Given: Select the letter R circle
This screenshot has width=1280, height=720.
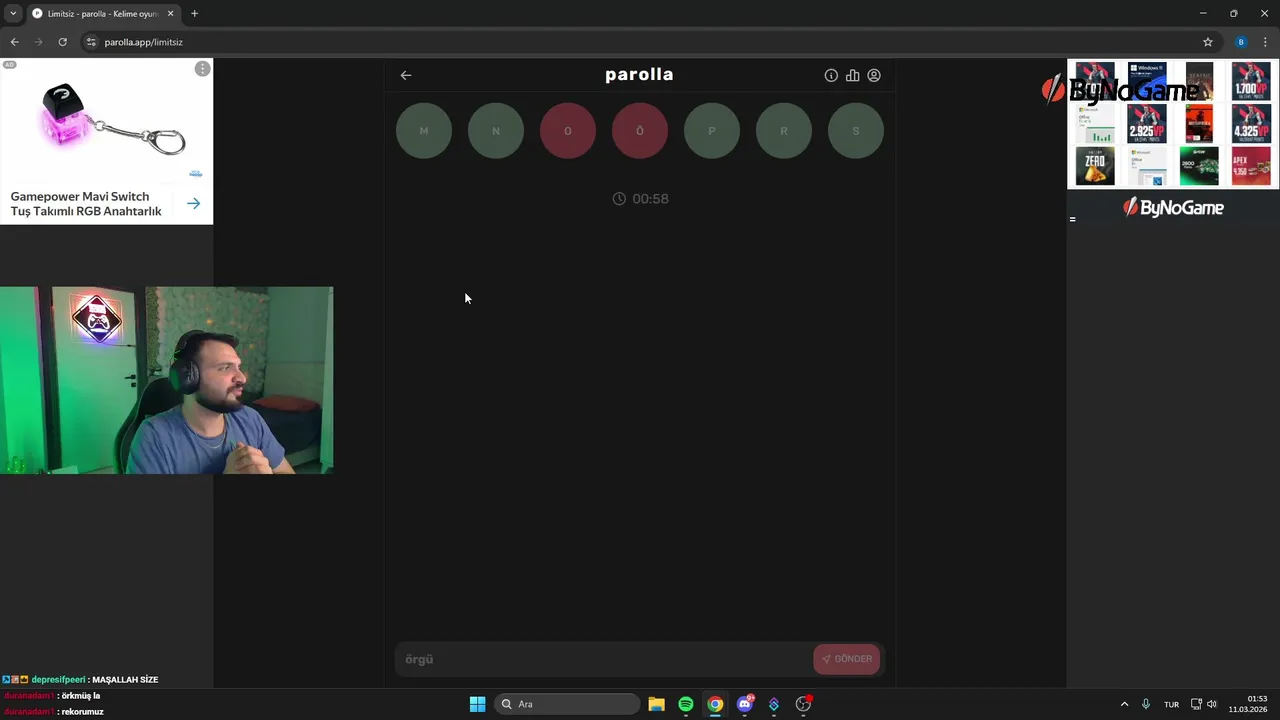Looking at the screenshot, I should 784,131.
